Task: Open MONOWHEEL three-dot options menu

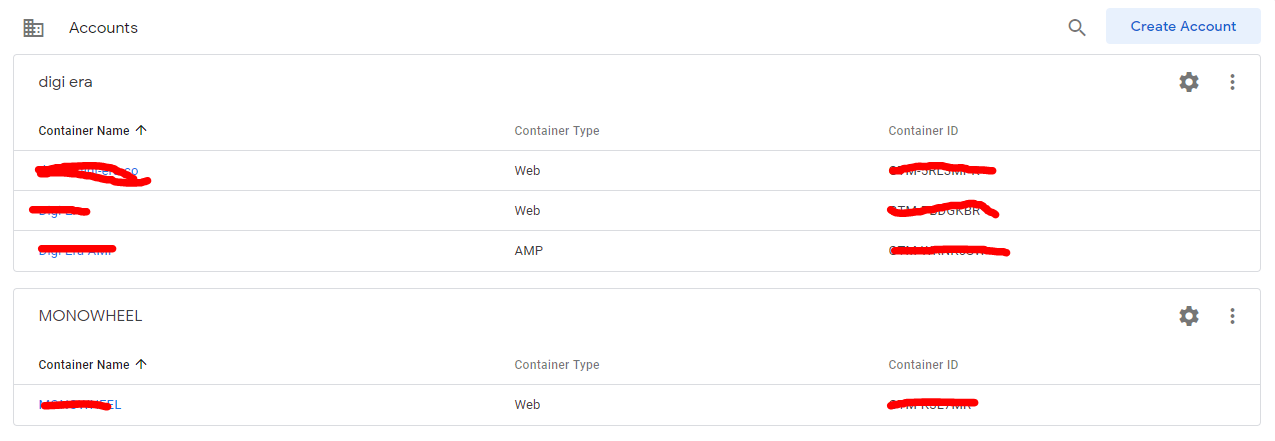Action: tap(1232, 316)
